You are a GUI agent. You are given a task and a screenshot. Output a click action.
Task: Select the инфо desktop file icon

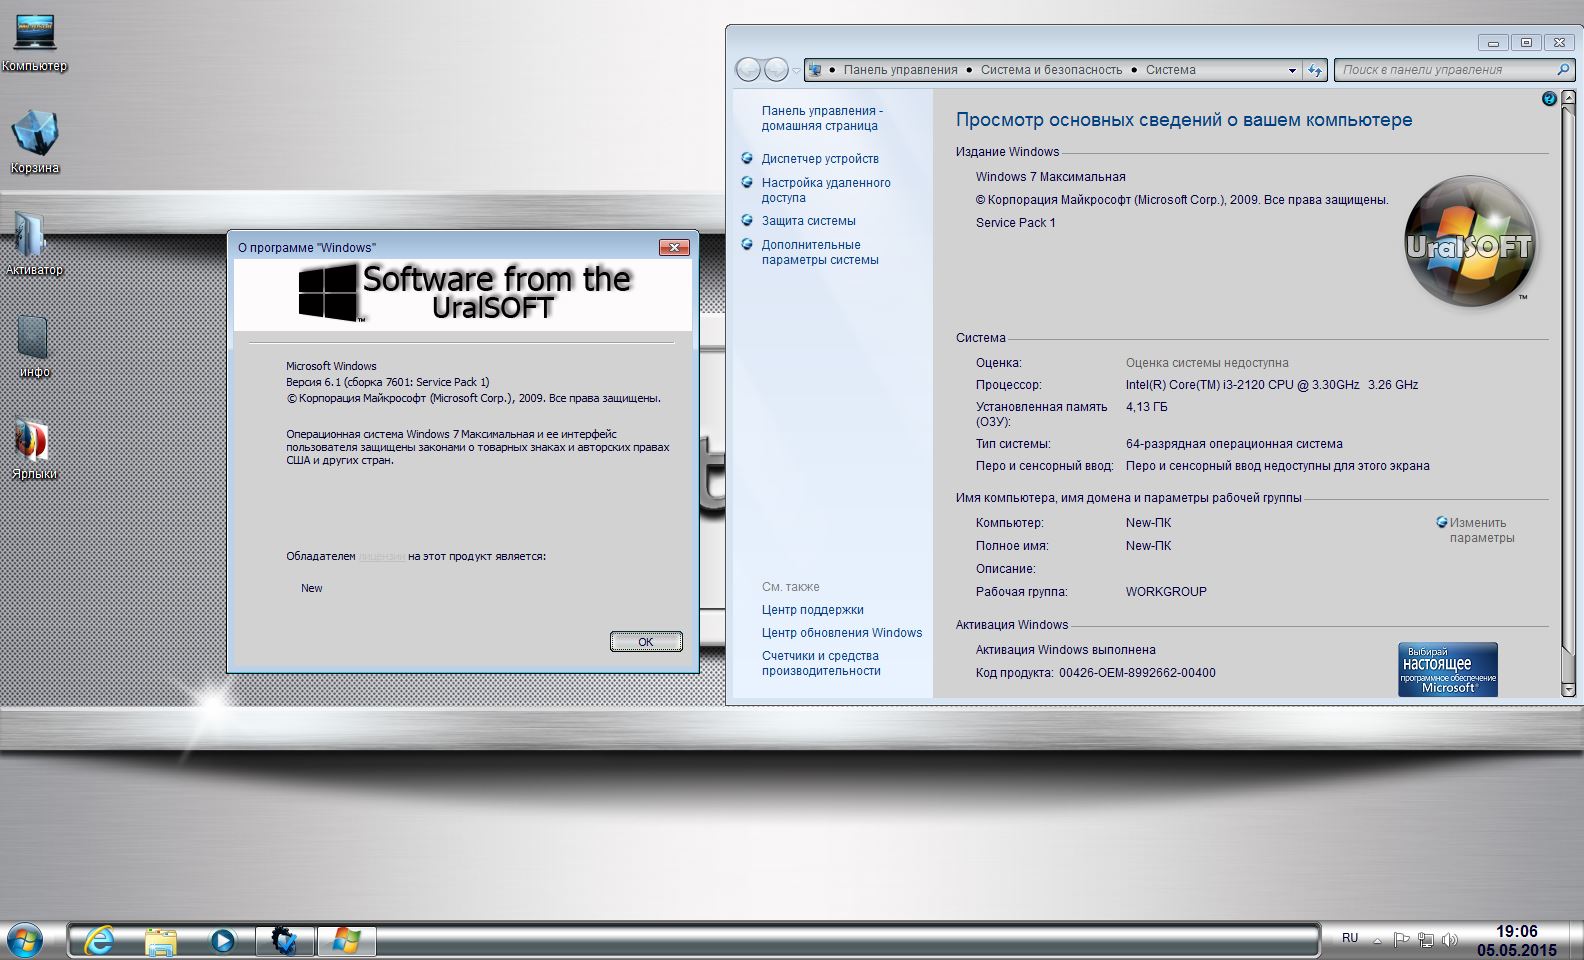point(33,347)
